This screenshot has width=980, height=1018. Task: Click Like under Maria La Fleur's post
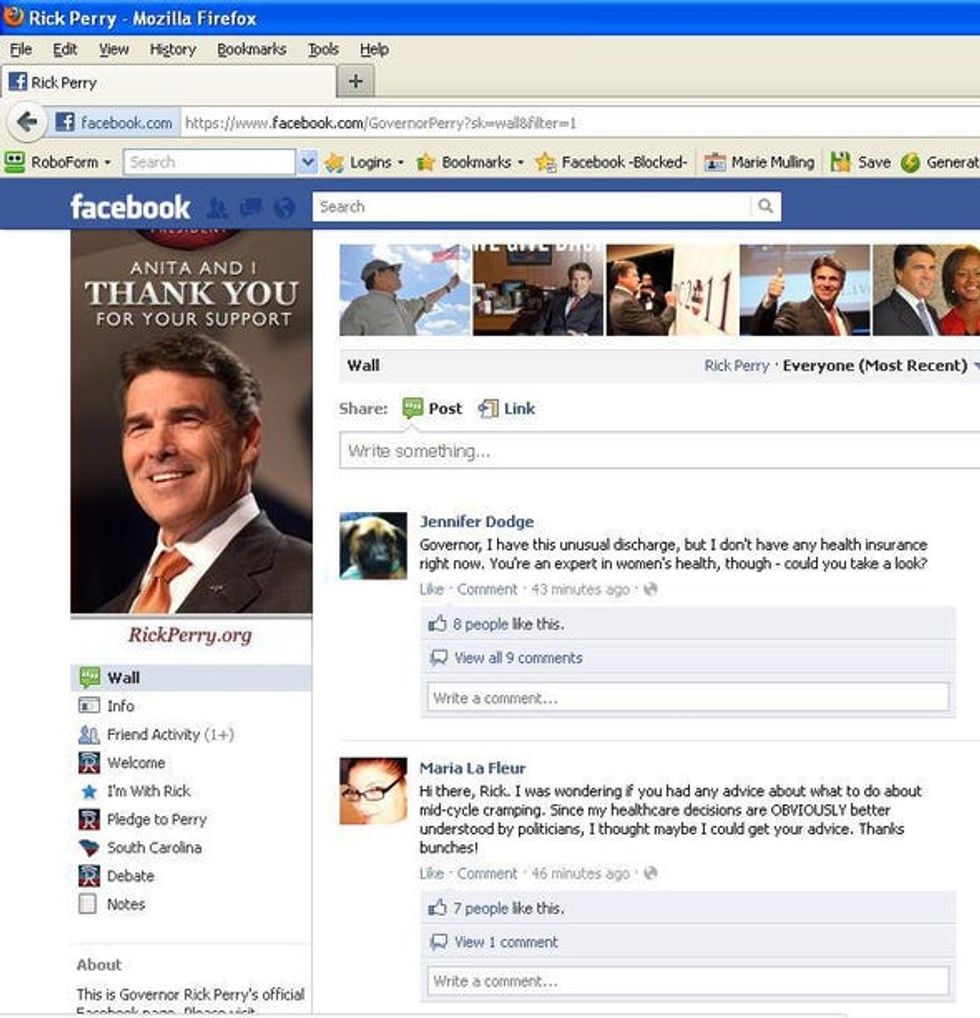coord(431,873)
